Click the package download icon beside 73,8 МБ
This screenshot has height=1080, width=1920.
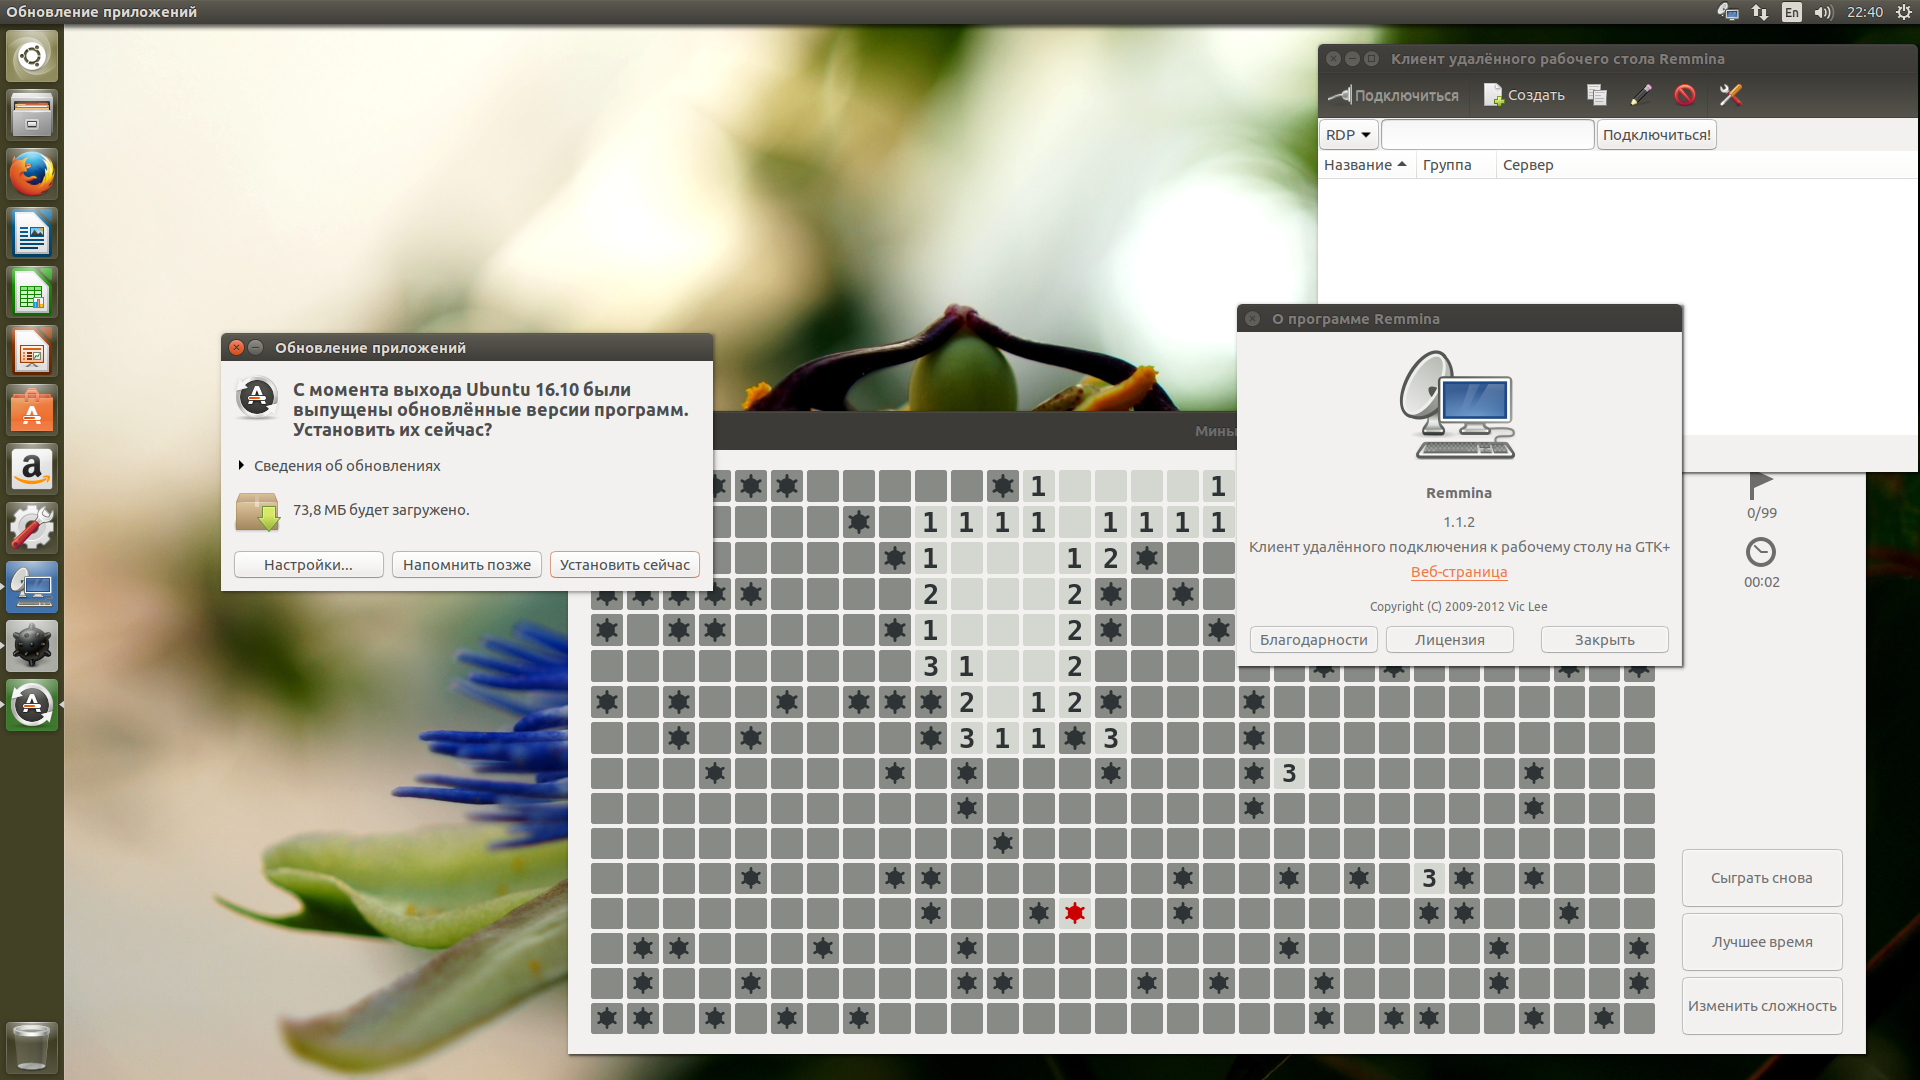[x=257, y=511]
